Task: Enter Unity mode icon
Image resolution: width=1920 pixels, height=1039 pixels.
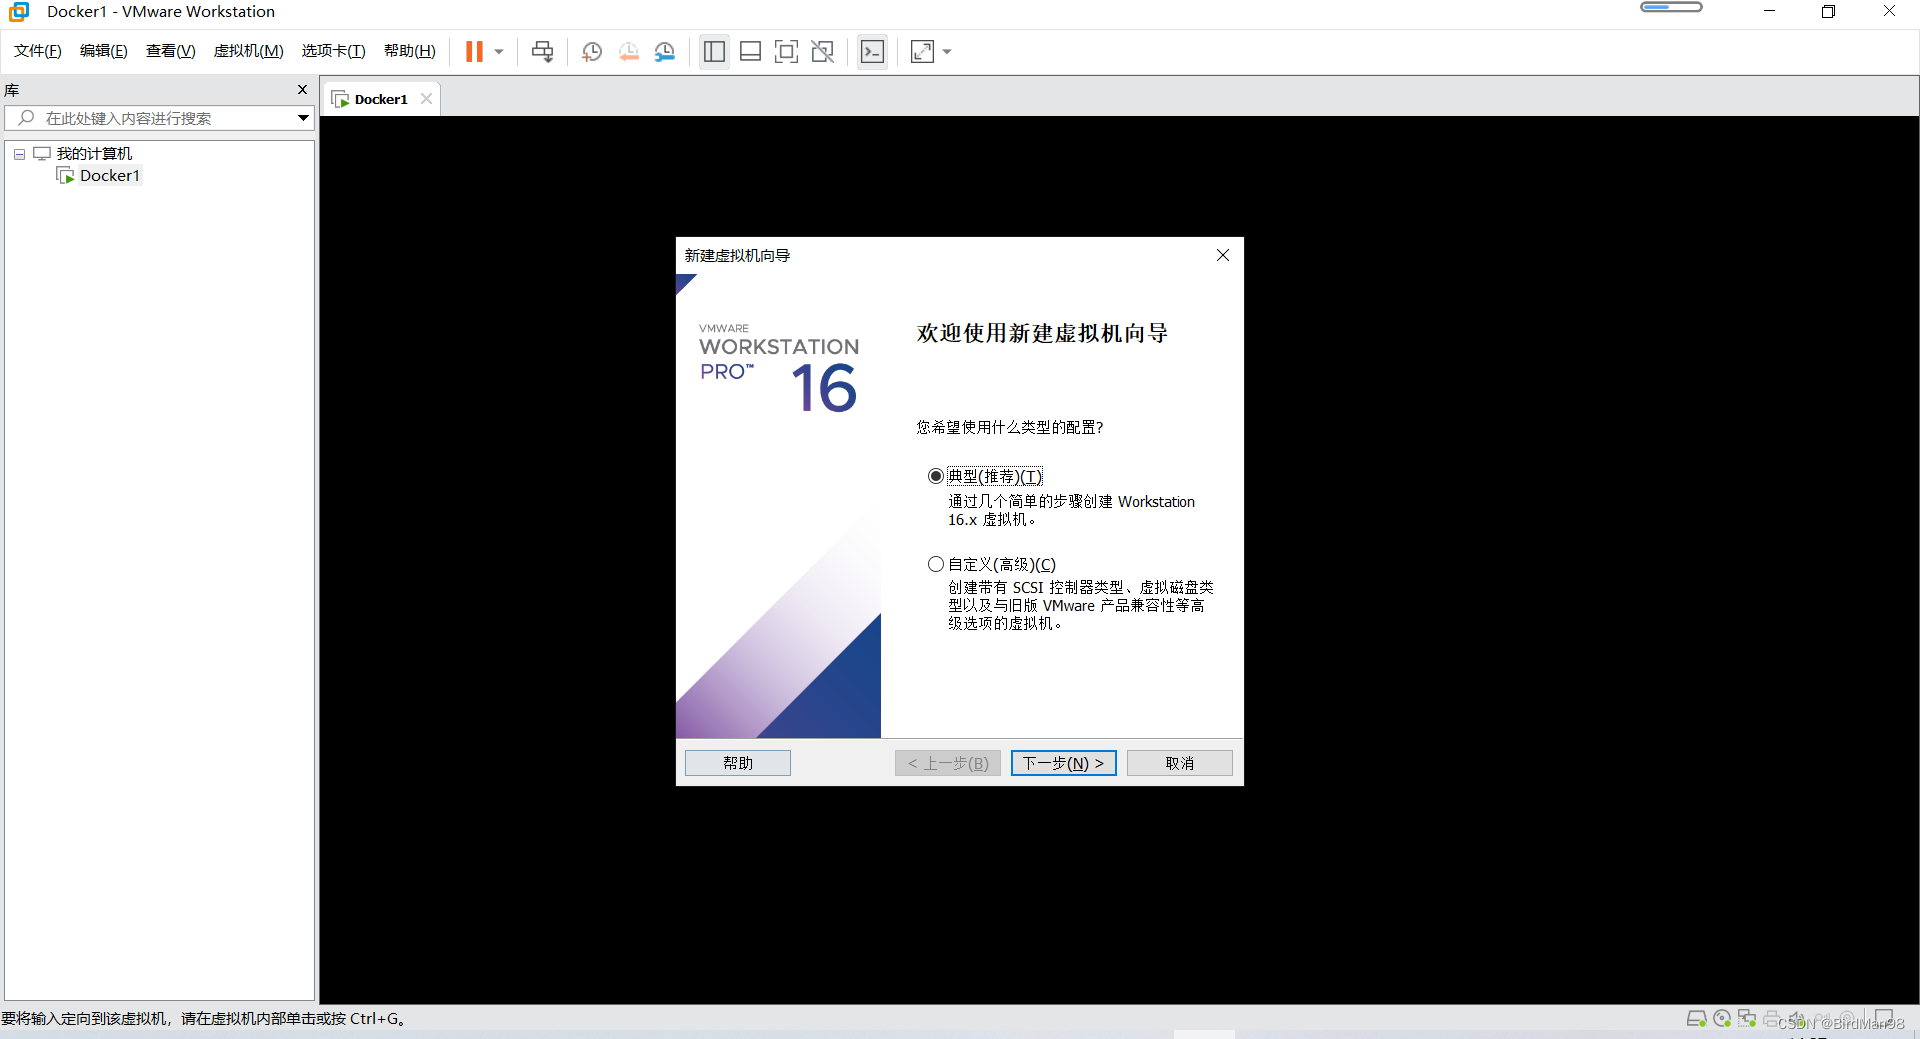Action: click(822, 51)
